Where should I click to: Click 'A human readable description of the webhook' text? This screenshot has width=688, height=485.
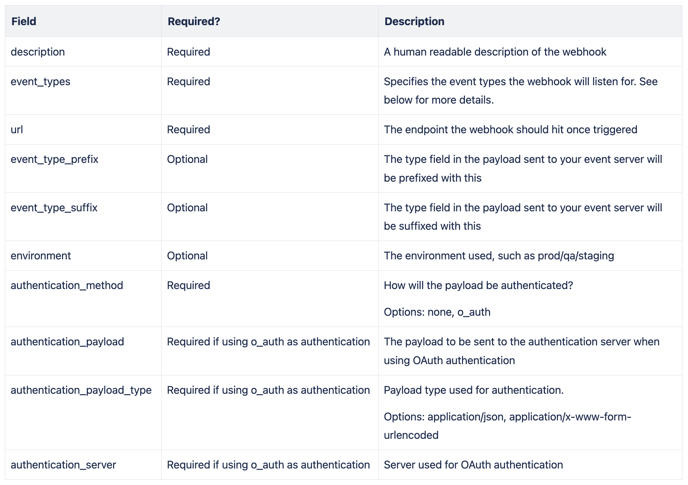coord(495,52)
